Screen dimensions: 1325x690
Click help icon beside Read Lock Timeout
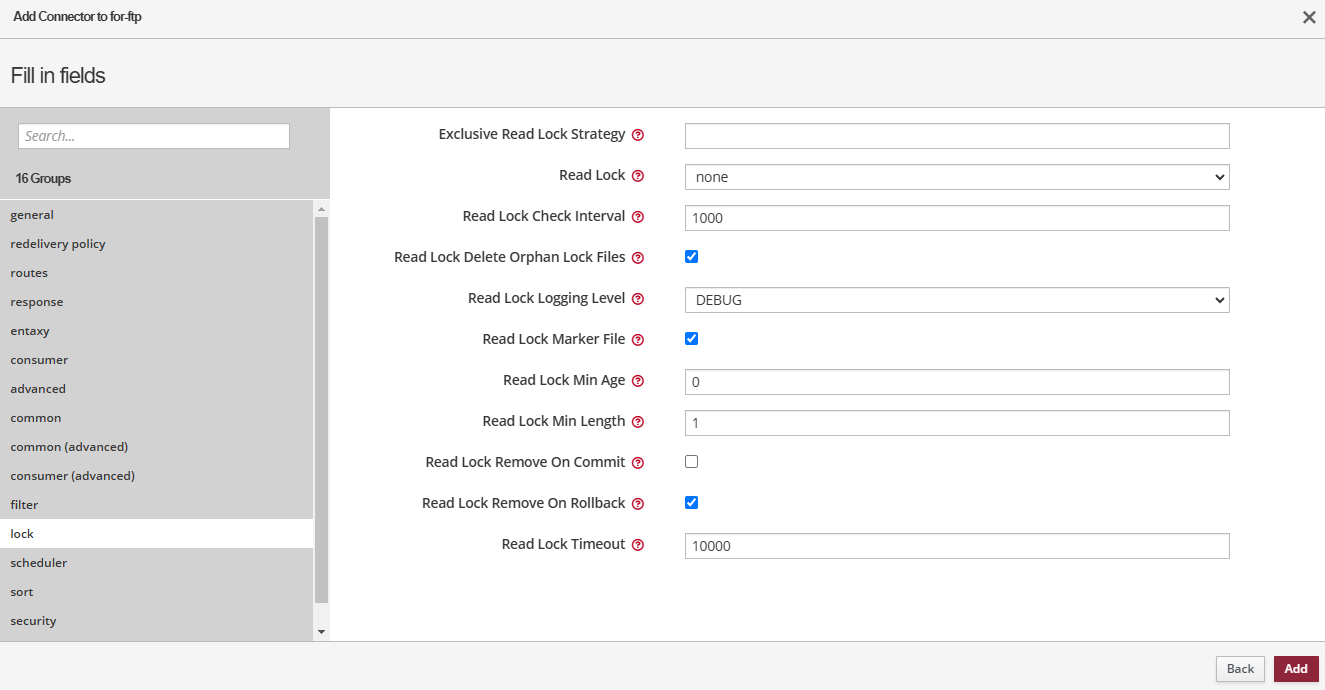[x=638, y=545]
